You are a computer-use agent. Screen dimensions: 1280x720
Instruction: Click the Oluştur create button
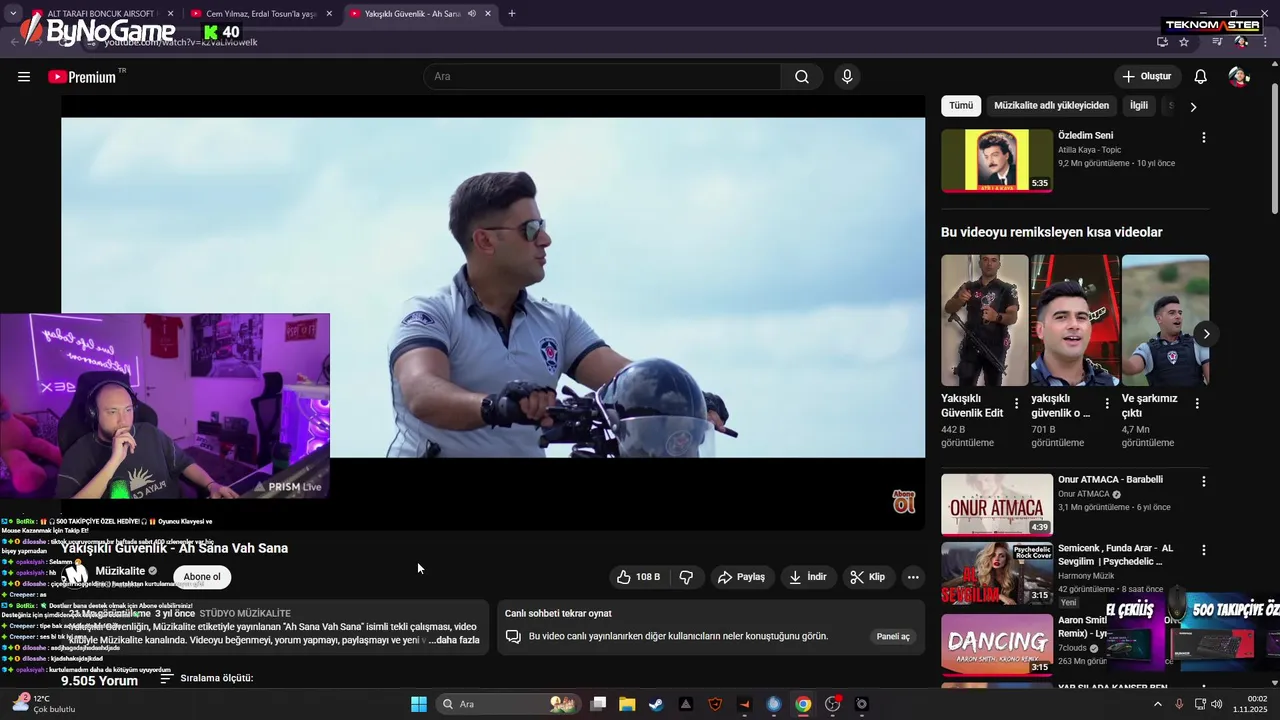pyautogui.click(x=1147, y=77)
